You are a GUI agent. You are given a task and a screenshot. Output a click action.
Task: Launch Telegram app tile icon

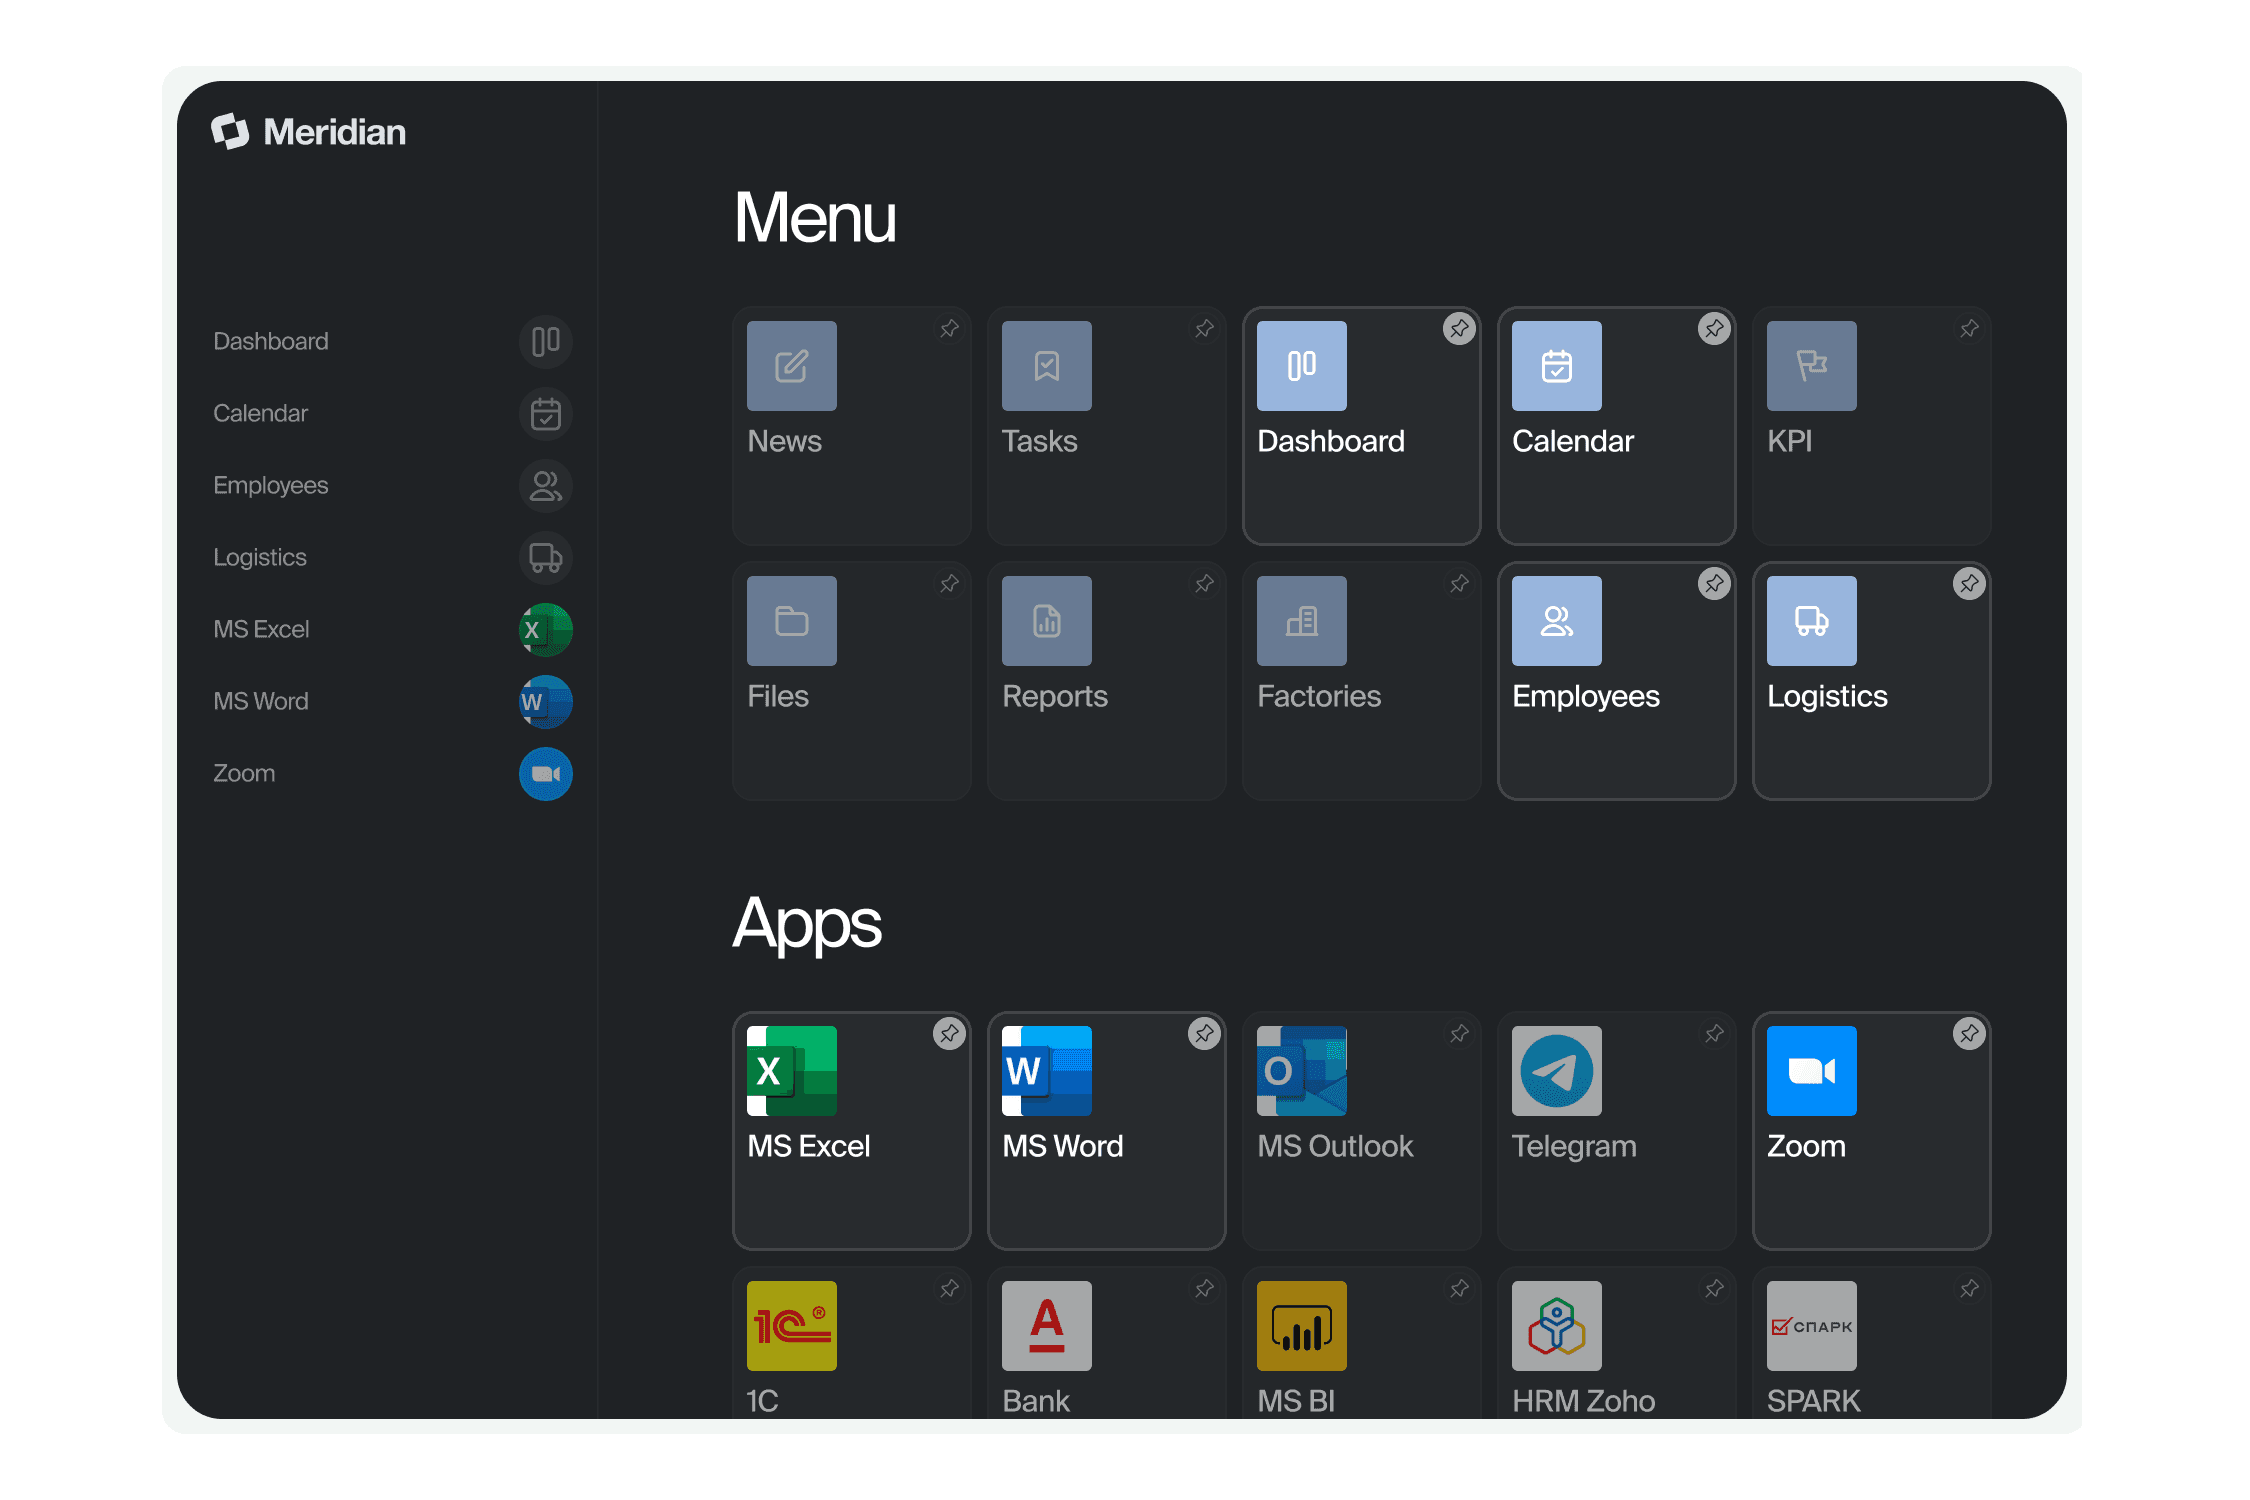(1557, 1071)
